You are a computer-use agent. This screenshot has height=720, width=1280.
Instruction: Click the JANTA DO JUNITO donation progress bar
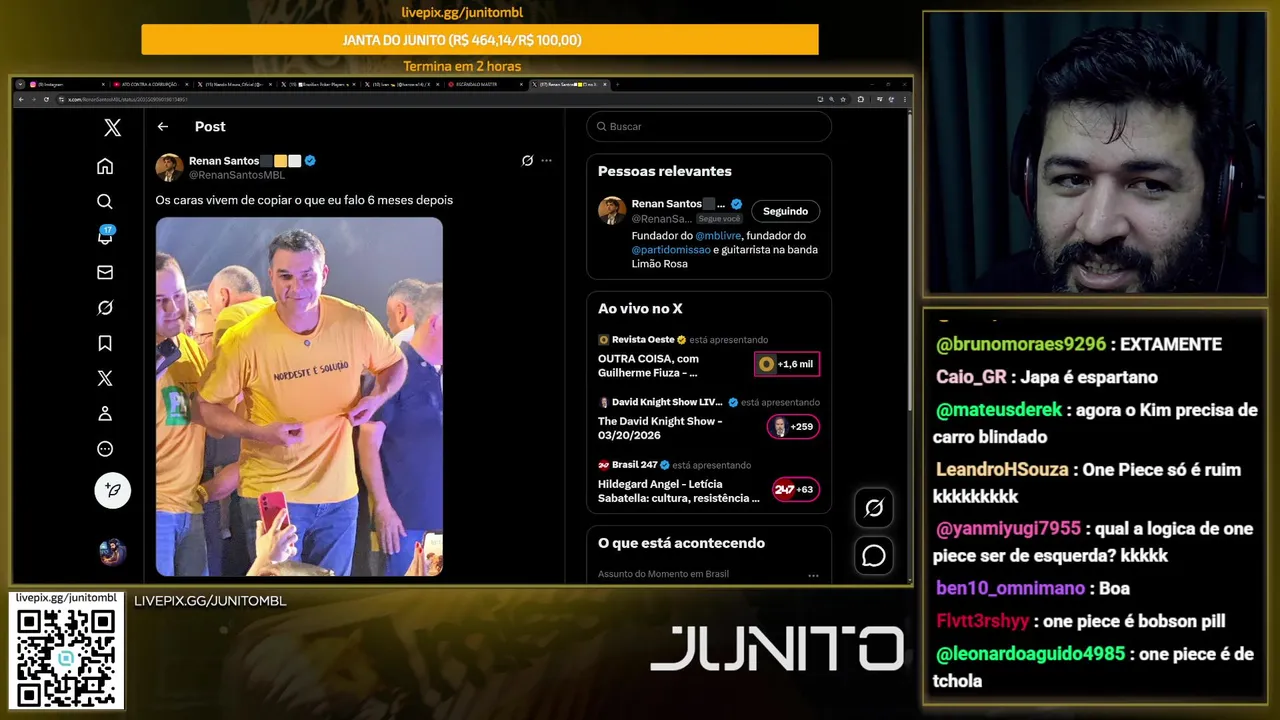tap(480, 40)
